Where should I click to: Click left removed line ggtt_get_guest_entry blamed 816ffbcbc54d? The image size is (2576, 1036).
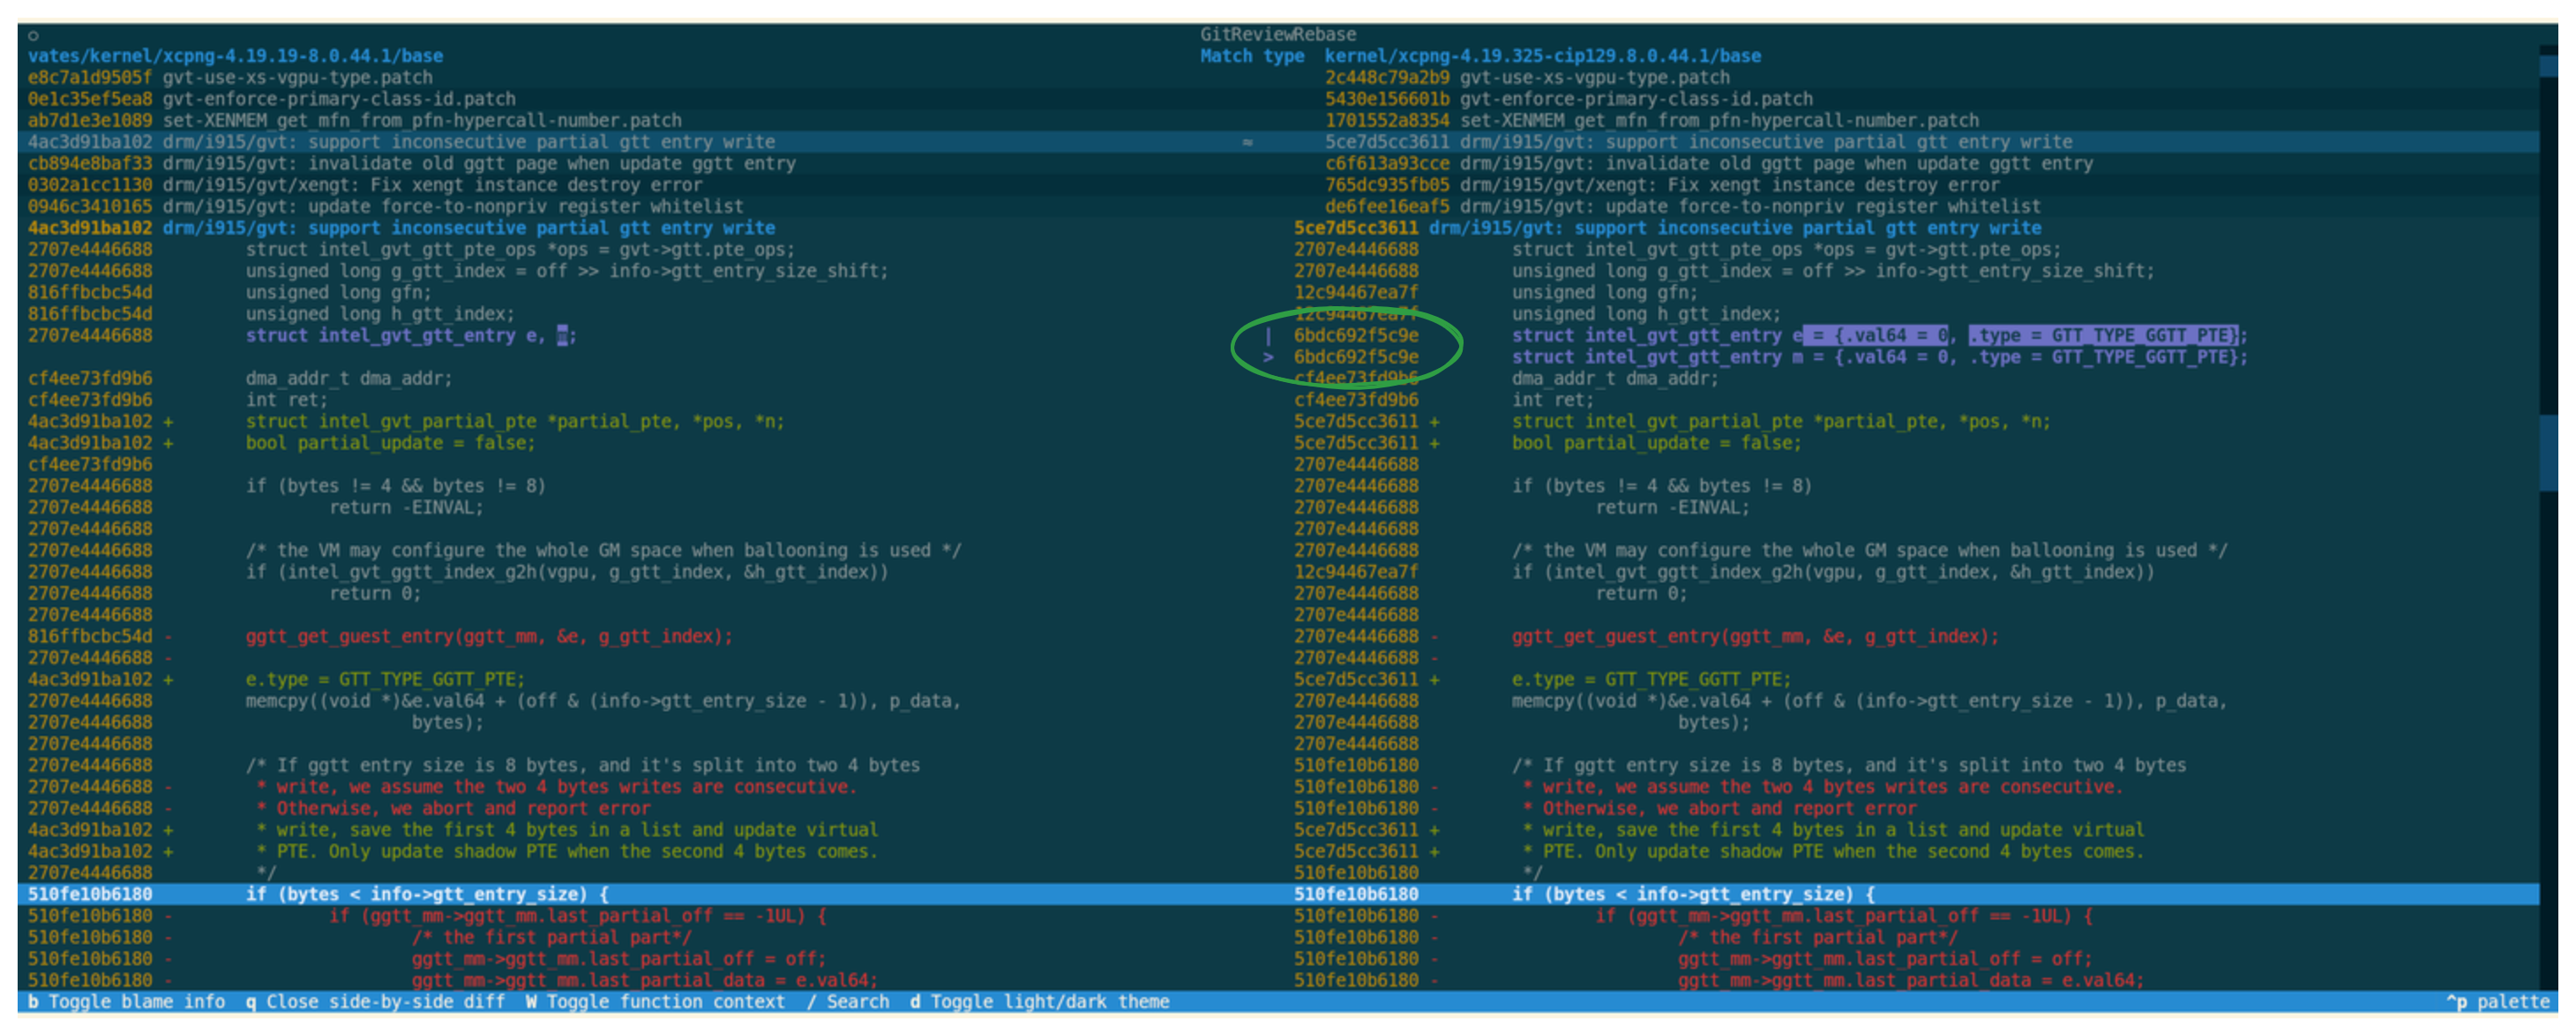489,637
